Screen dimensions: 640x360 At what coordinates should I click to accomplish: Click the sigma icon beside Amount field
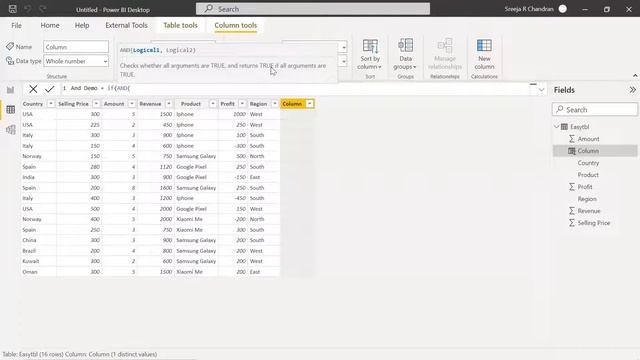[572, 139]
